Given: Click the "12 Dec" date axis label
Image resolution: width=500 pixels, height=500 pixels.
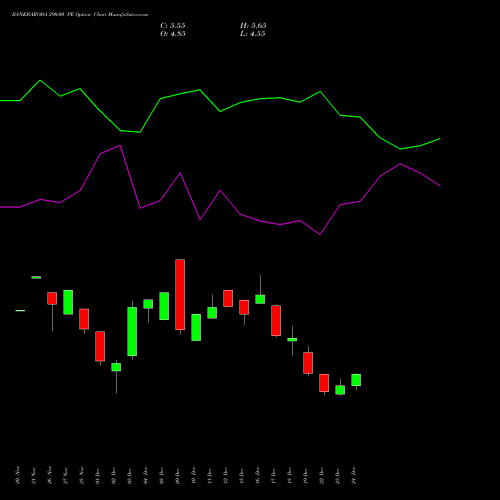Looking at the screenshot, I should [226, 476].
